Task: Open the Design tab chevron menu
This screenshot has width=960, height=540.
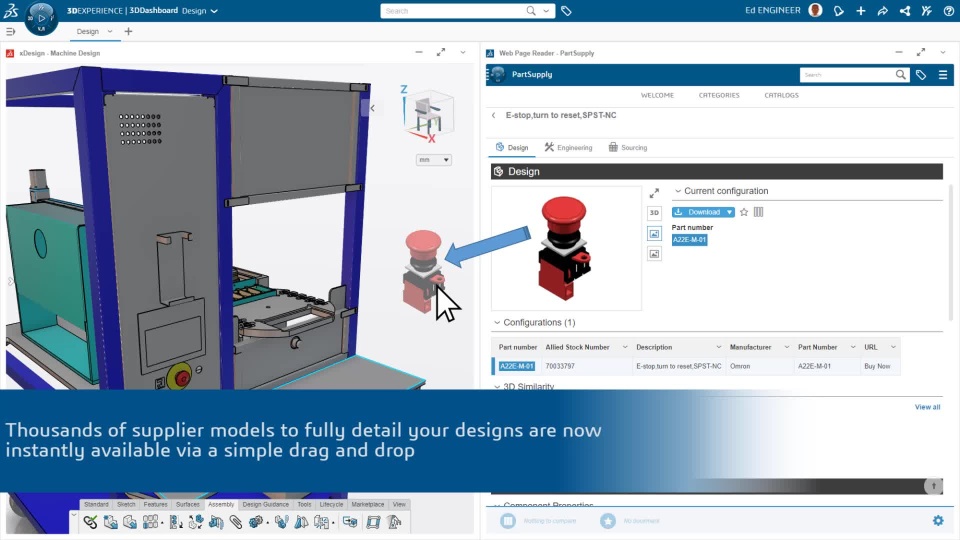Action: click(x=110, y=31)
